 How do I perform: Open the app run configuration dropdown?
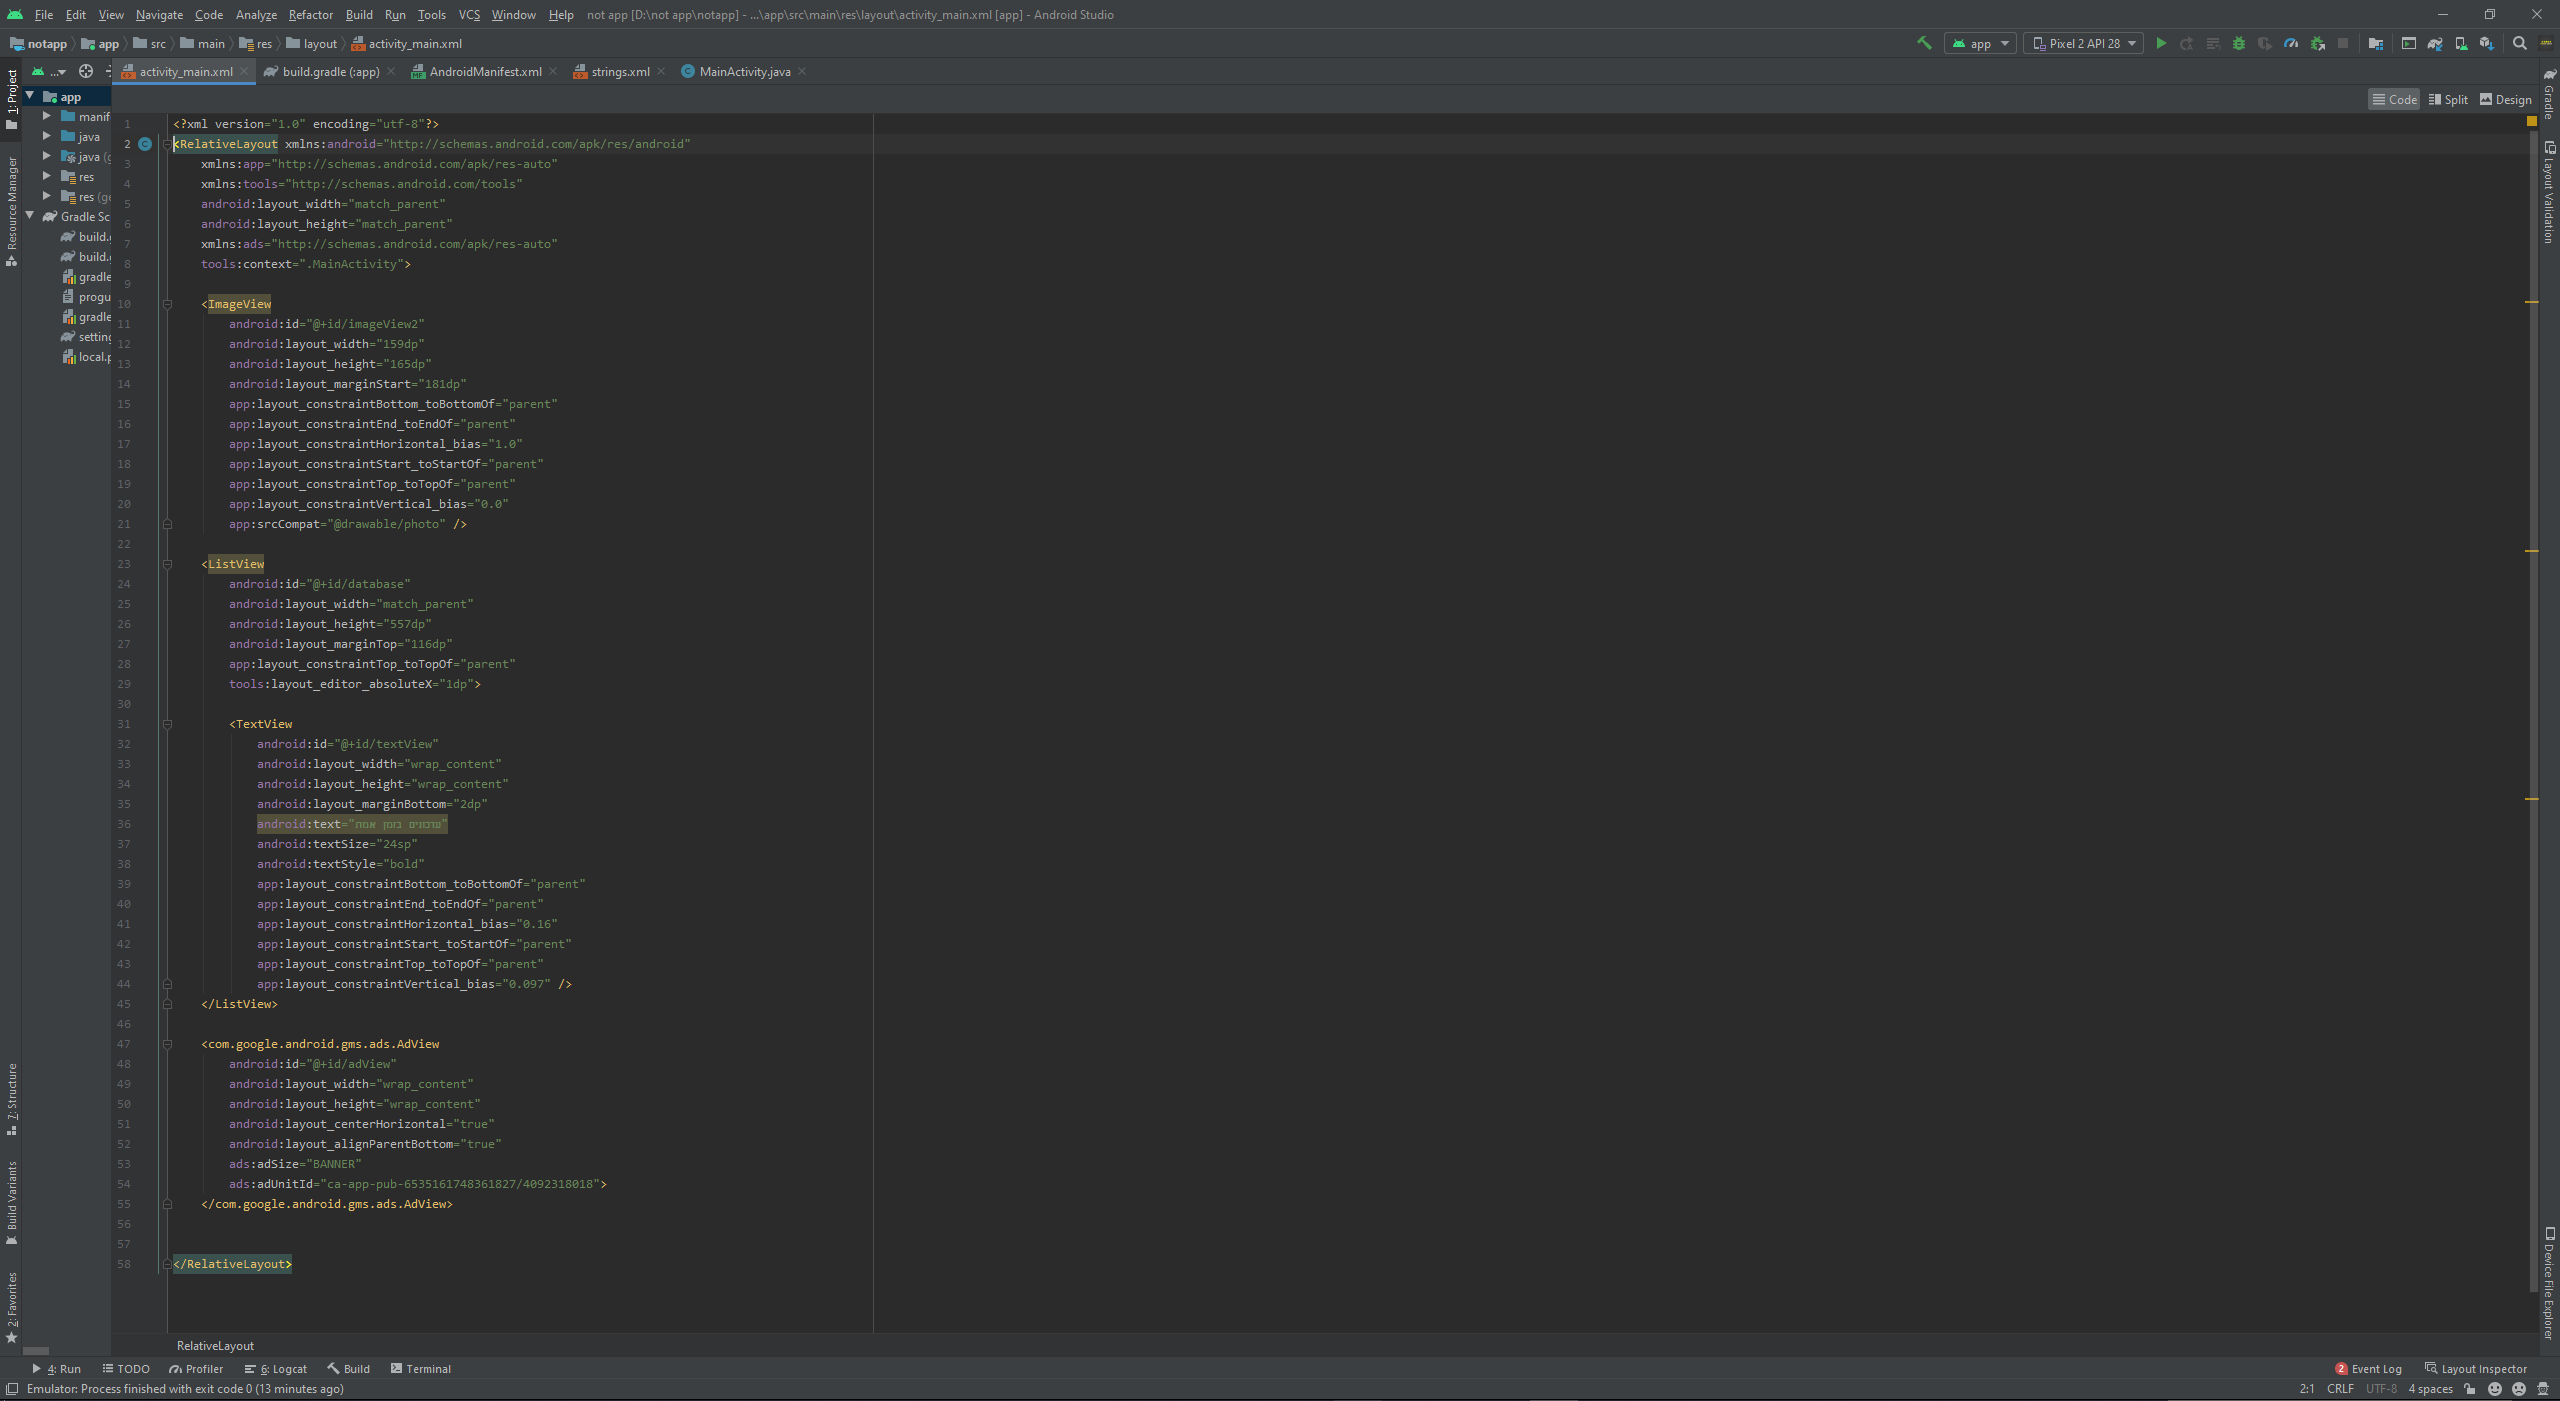1980,43
